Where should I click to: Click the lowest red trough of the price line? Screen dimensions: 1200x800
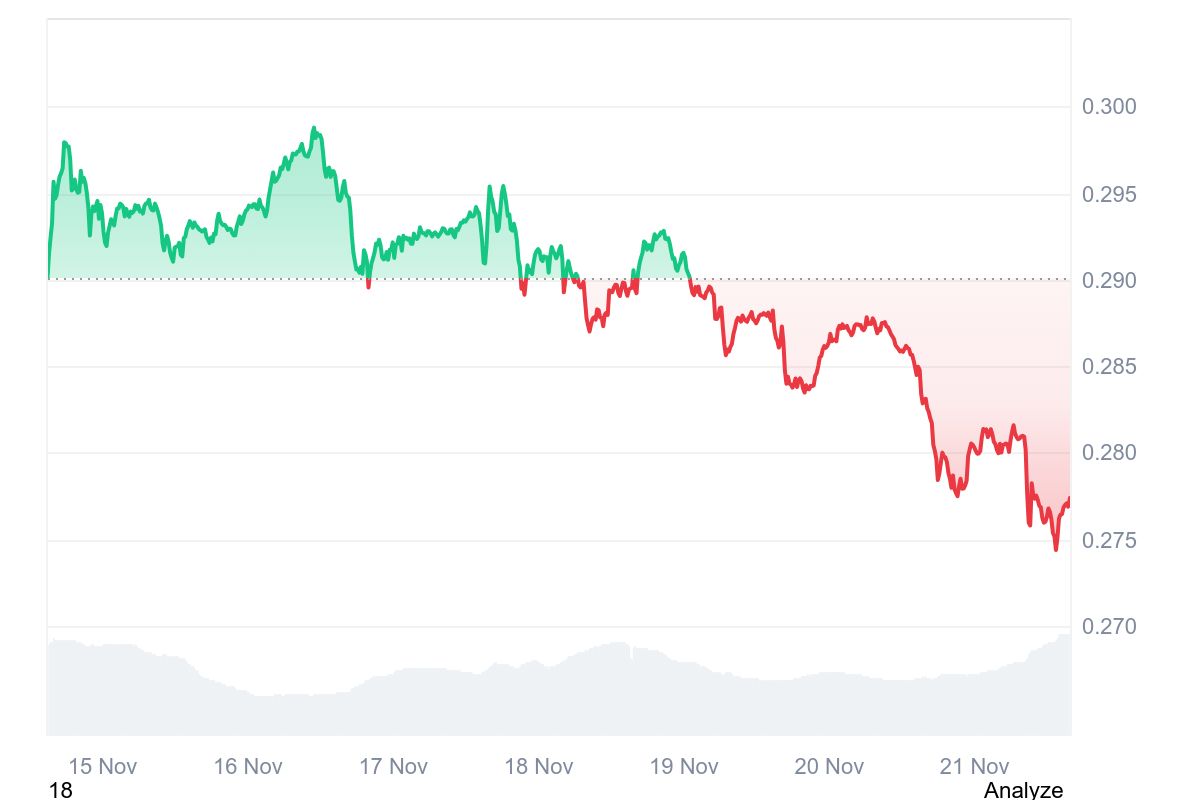[x=1055, y=549]
